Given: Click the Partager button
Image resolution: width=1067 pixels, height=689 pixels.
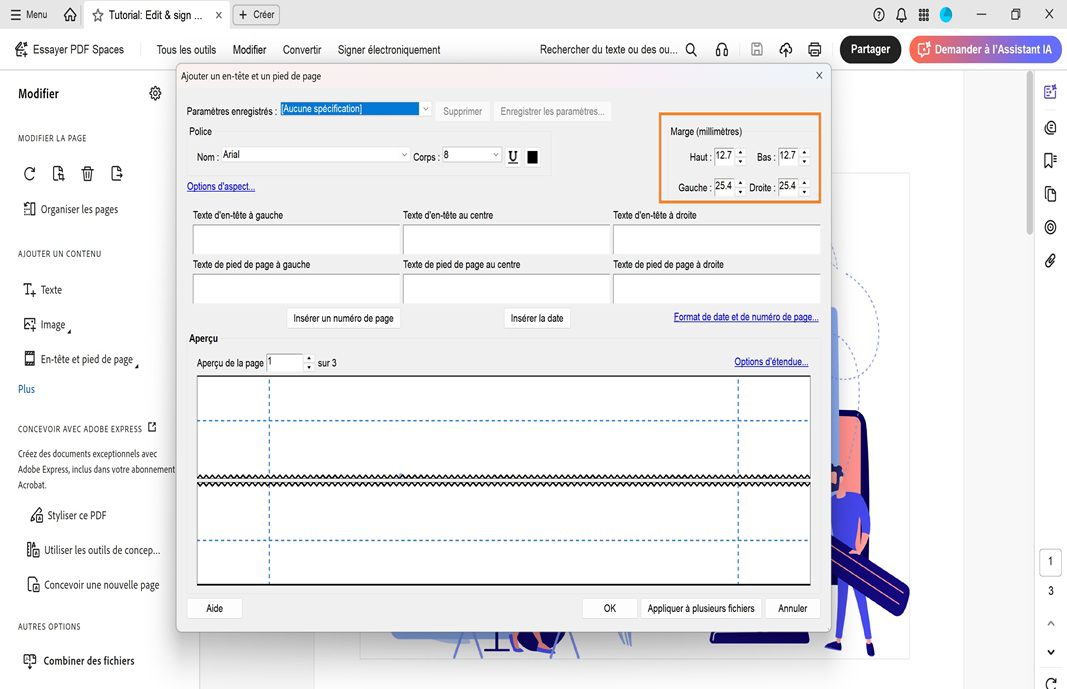Looking at the screenshot, I should tap(870, 49).
